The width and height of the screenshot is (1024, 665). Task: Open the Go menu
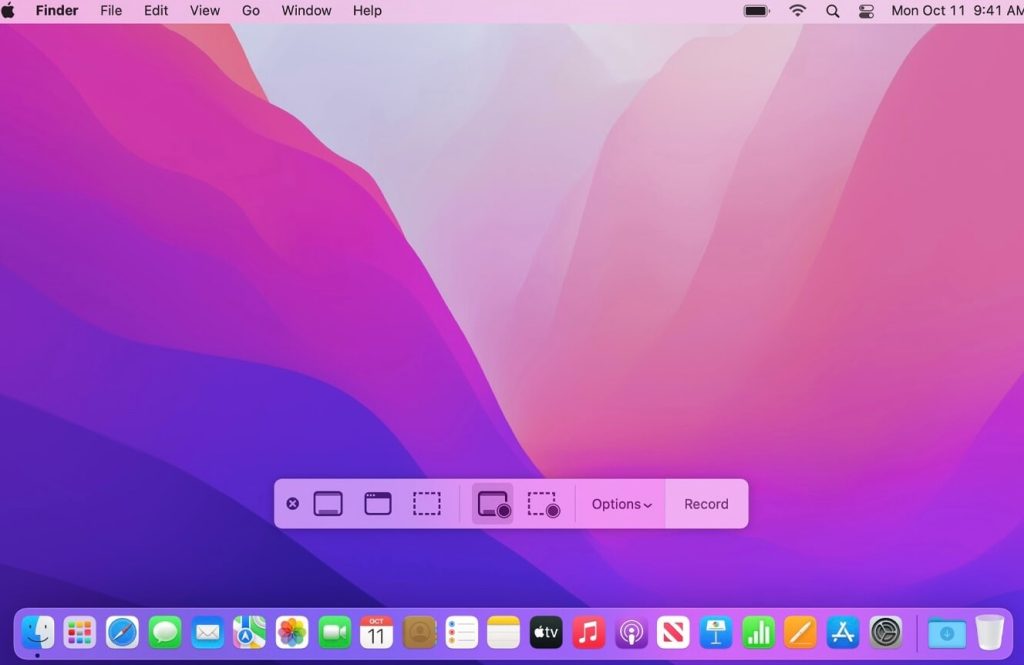point(251,10)
